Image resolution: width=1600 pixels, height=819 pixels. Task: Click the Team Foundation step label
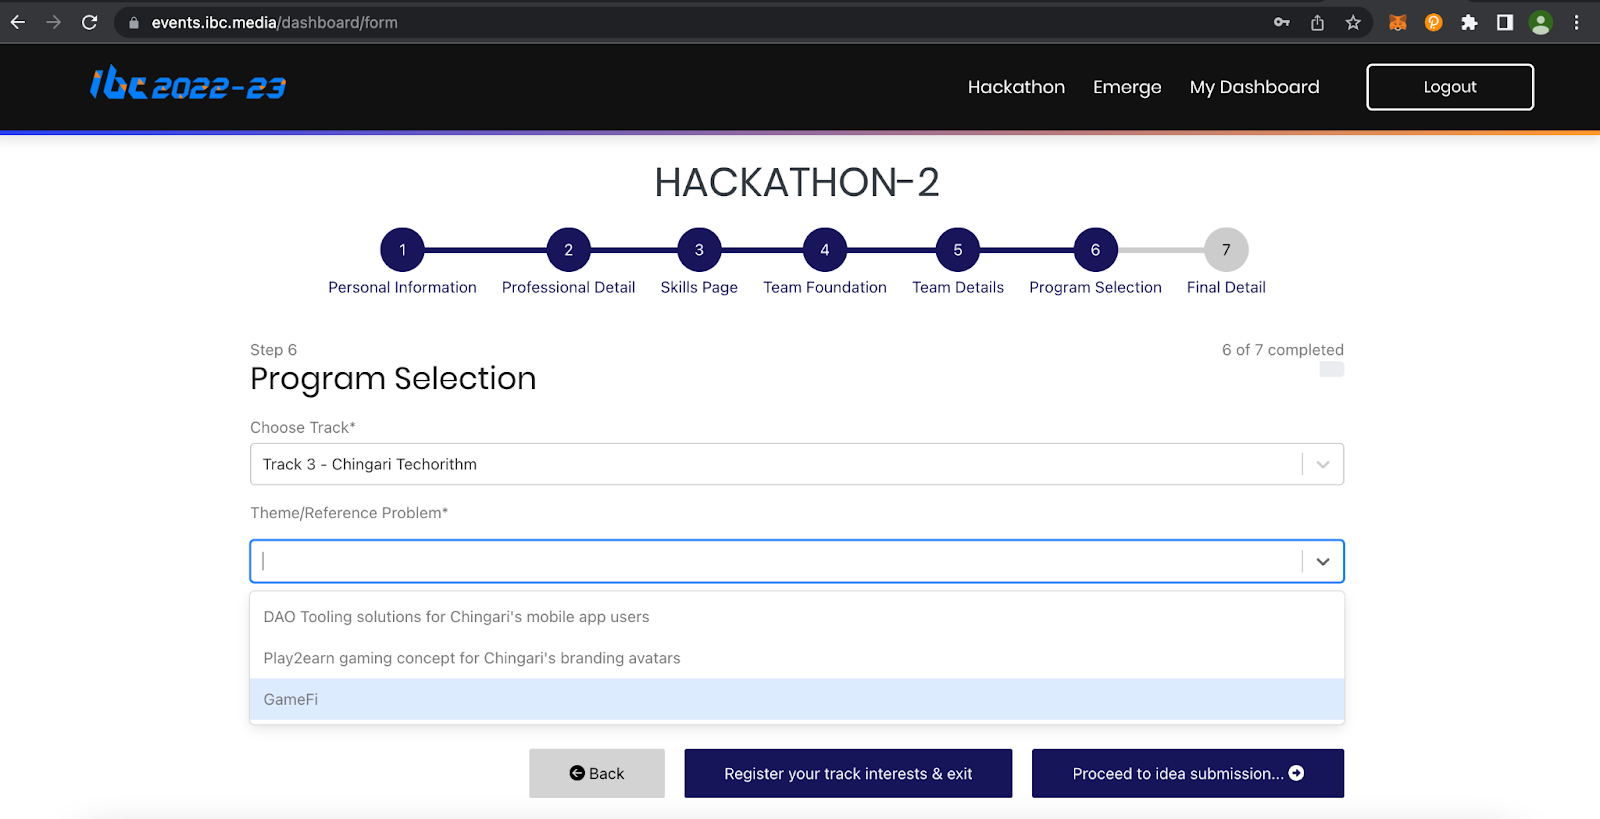[825, 287]
